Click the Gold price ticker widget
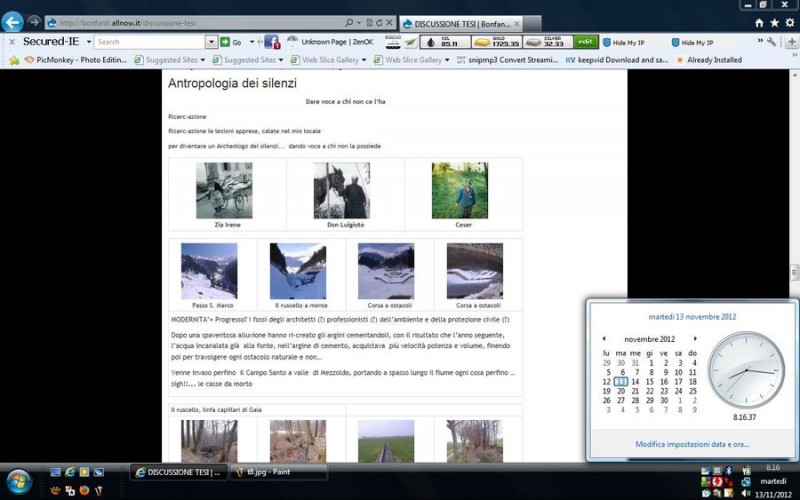Image resolution: width=800 pixels, height=500 pixels. pyautogui.click(x=495, y=42)
